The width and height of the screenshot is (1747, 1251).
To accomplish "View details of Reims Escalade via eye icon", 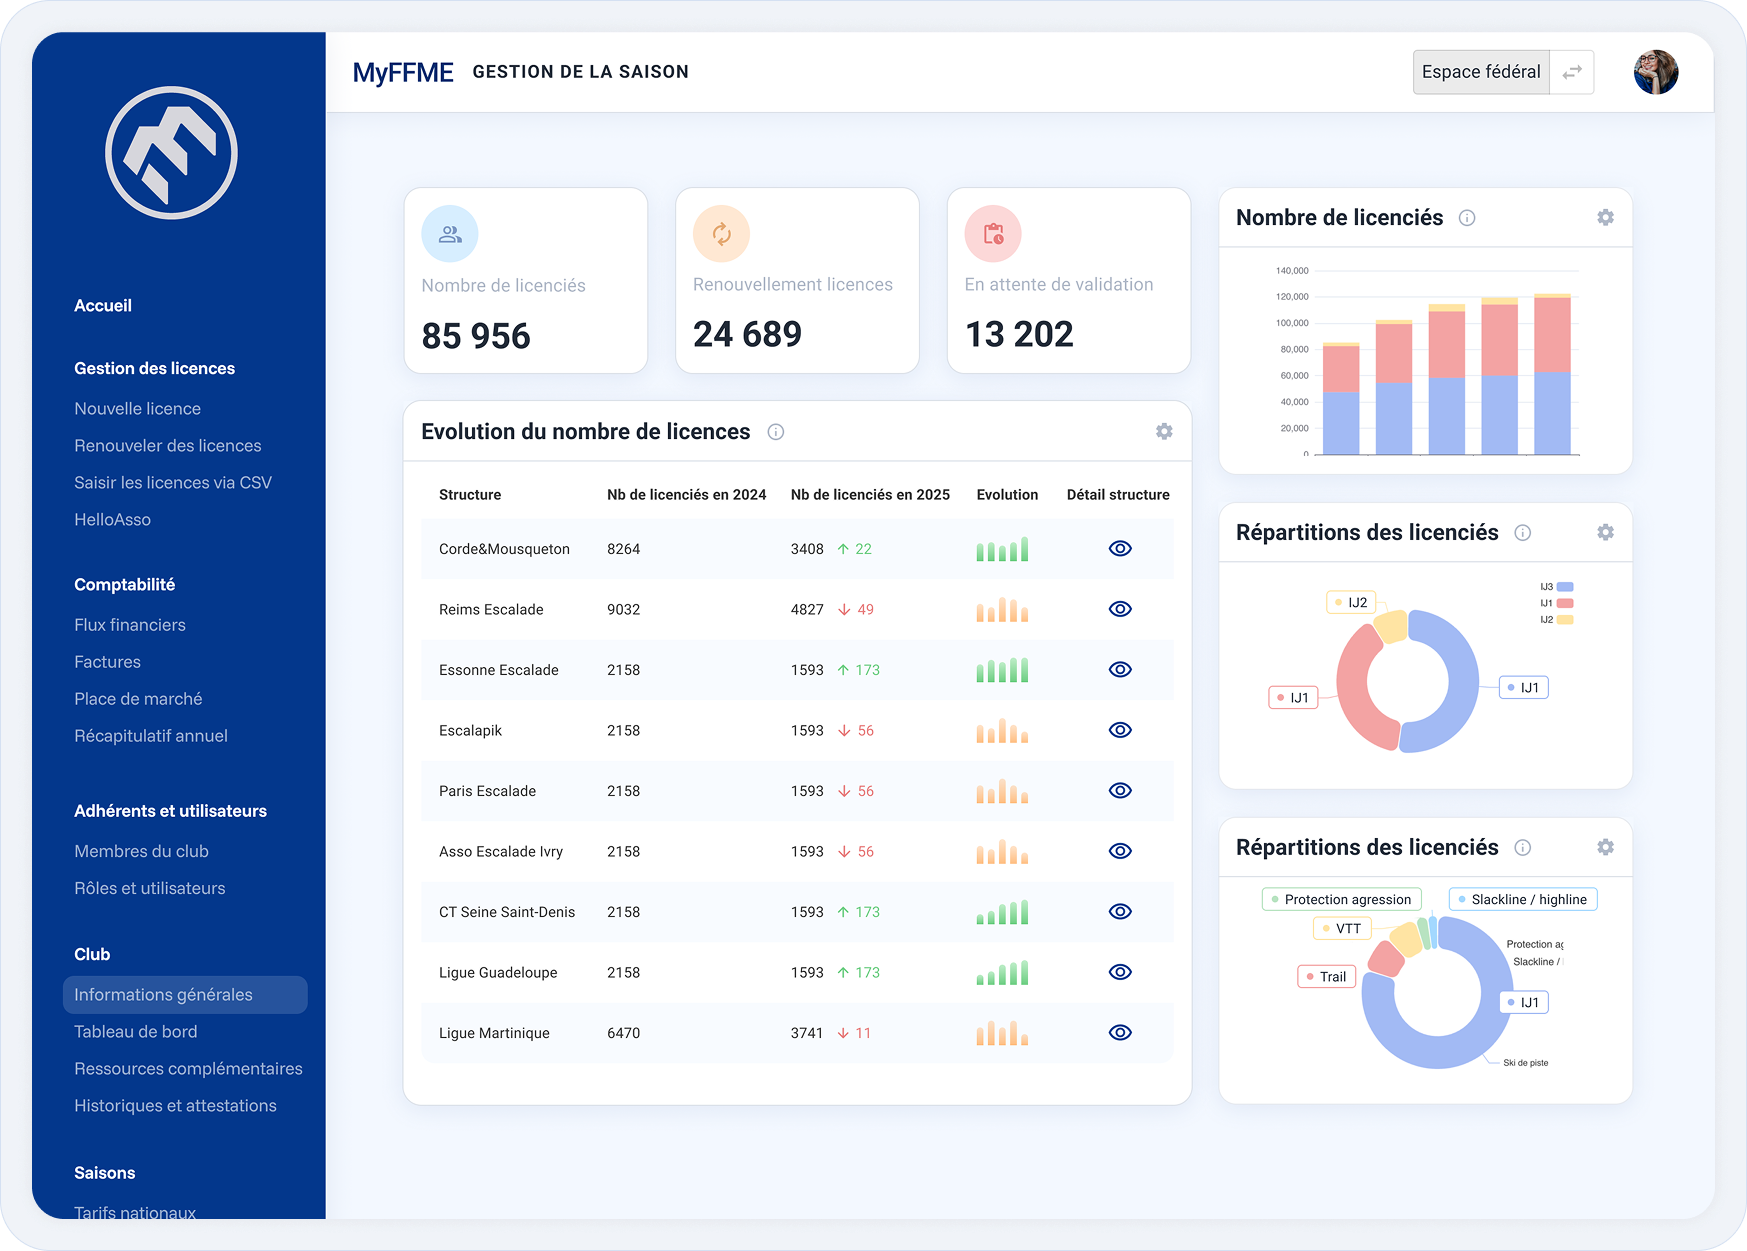I will [x=1120, y=609].
